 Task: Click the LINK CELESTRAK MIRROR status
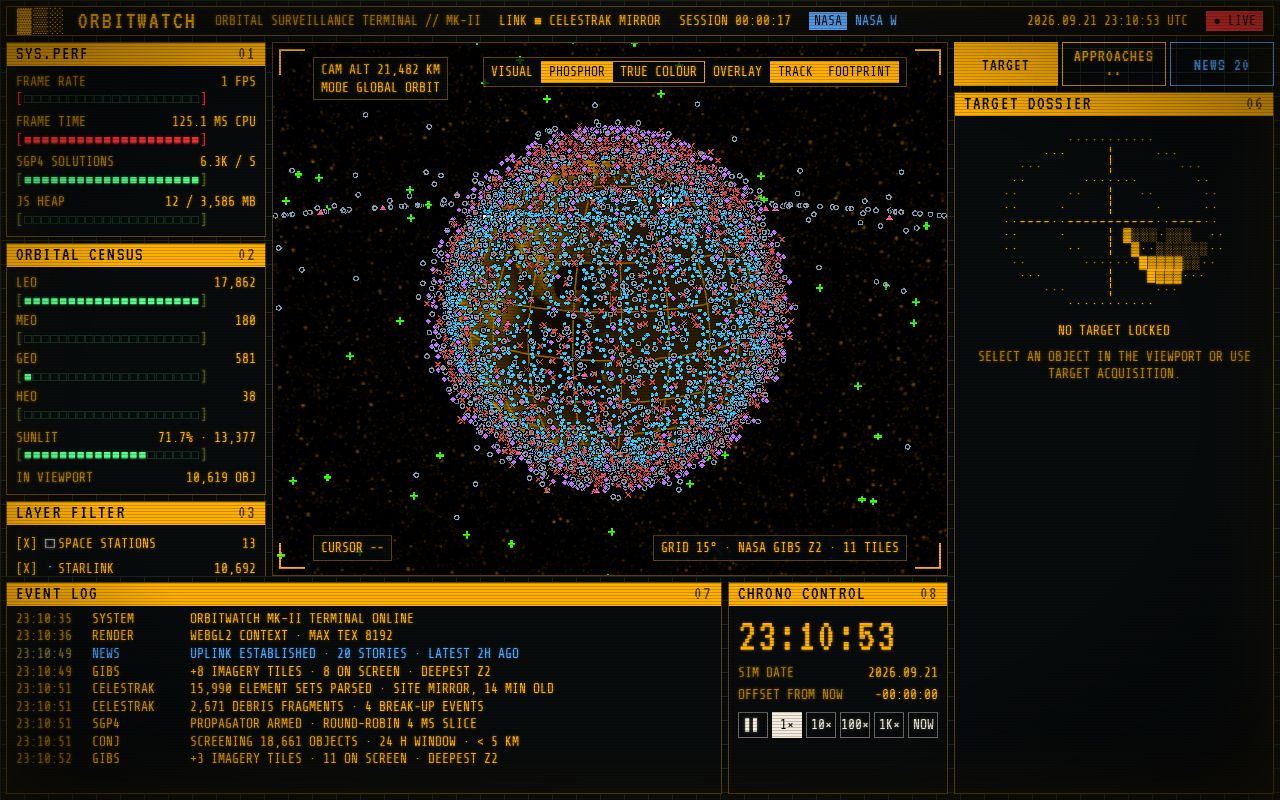[x=579, y=21]
